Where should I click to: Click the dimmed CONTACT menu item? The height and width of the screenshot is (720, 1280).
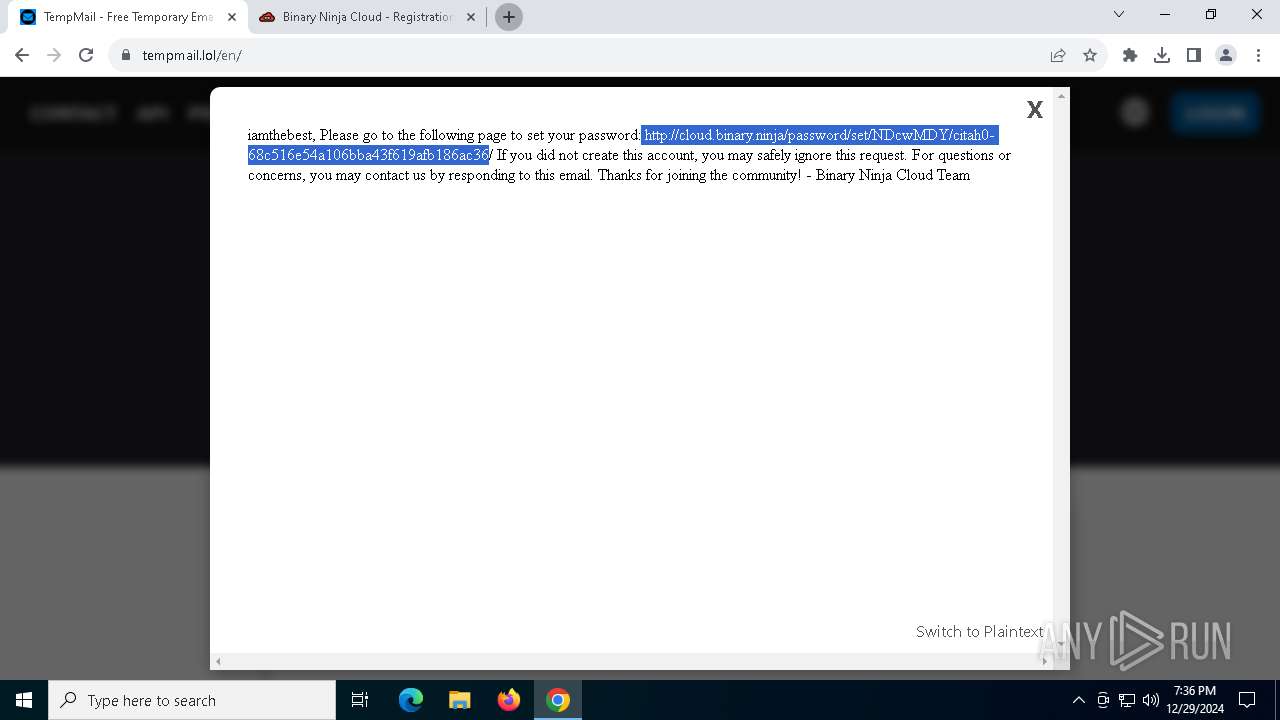74,113
